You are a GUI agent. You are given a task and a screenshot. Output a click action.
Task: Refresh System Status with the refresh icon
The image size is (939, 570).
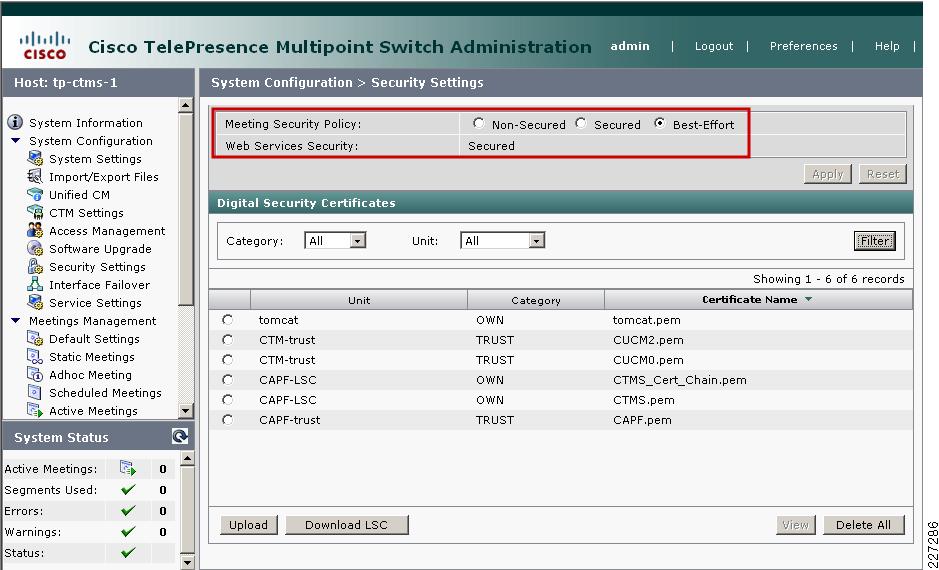point(180,436)
